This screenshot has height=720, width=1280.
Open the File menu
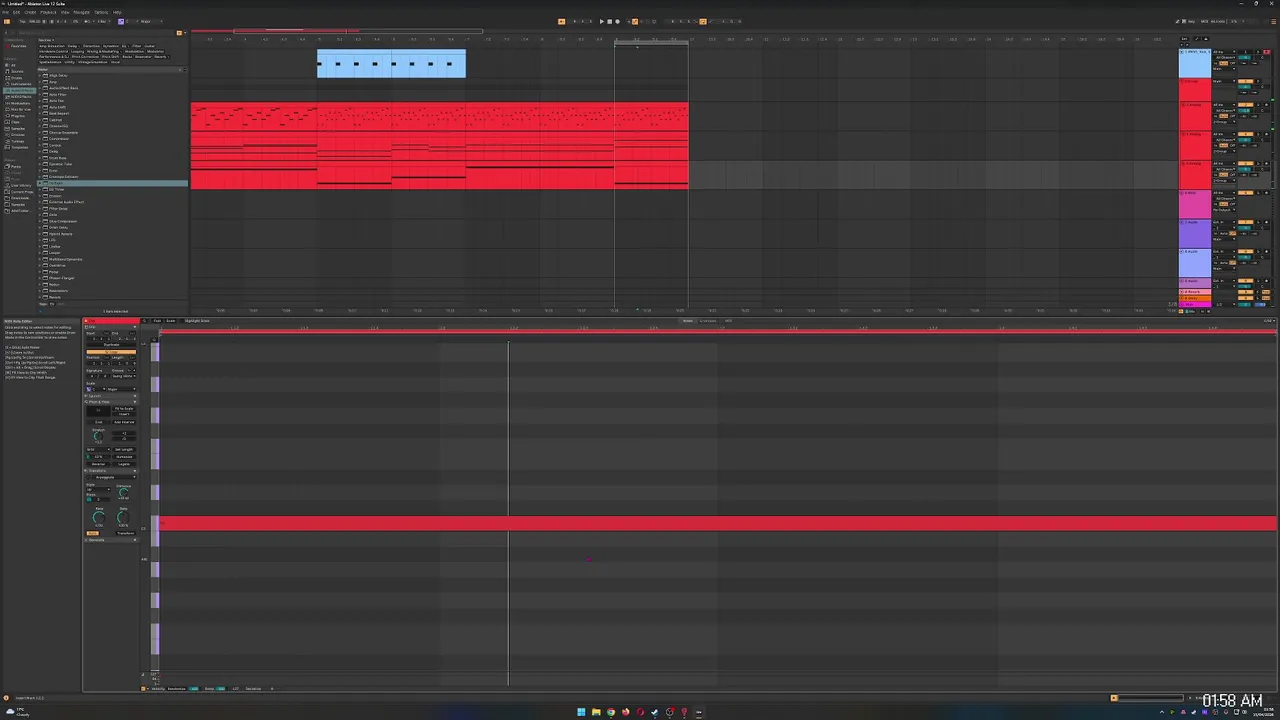(5, 12)
